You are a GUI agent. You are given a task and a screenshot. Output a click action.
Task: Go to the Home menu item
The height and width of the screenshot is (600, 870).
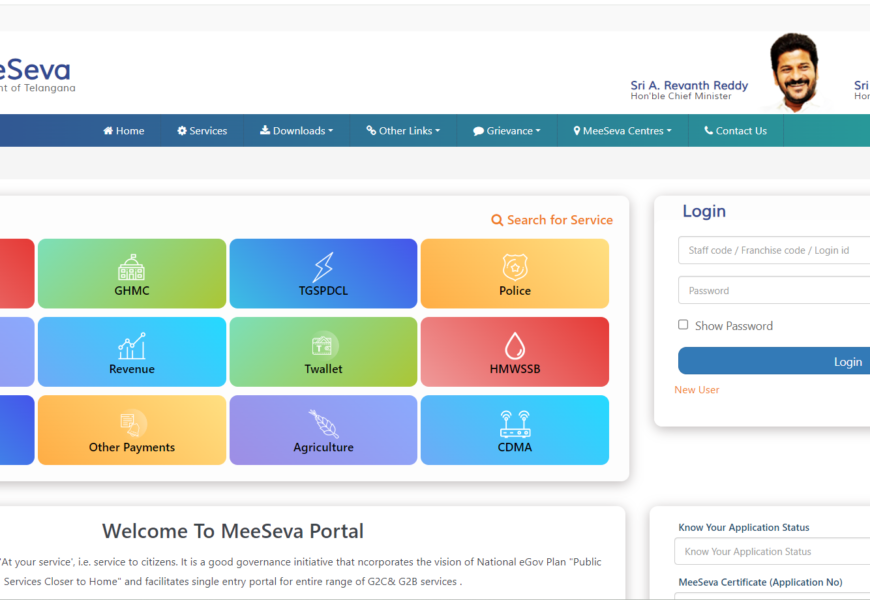[x=124, y=131]
